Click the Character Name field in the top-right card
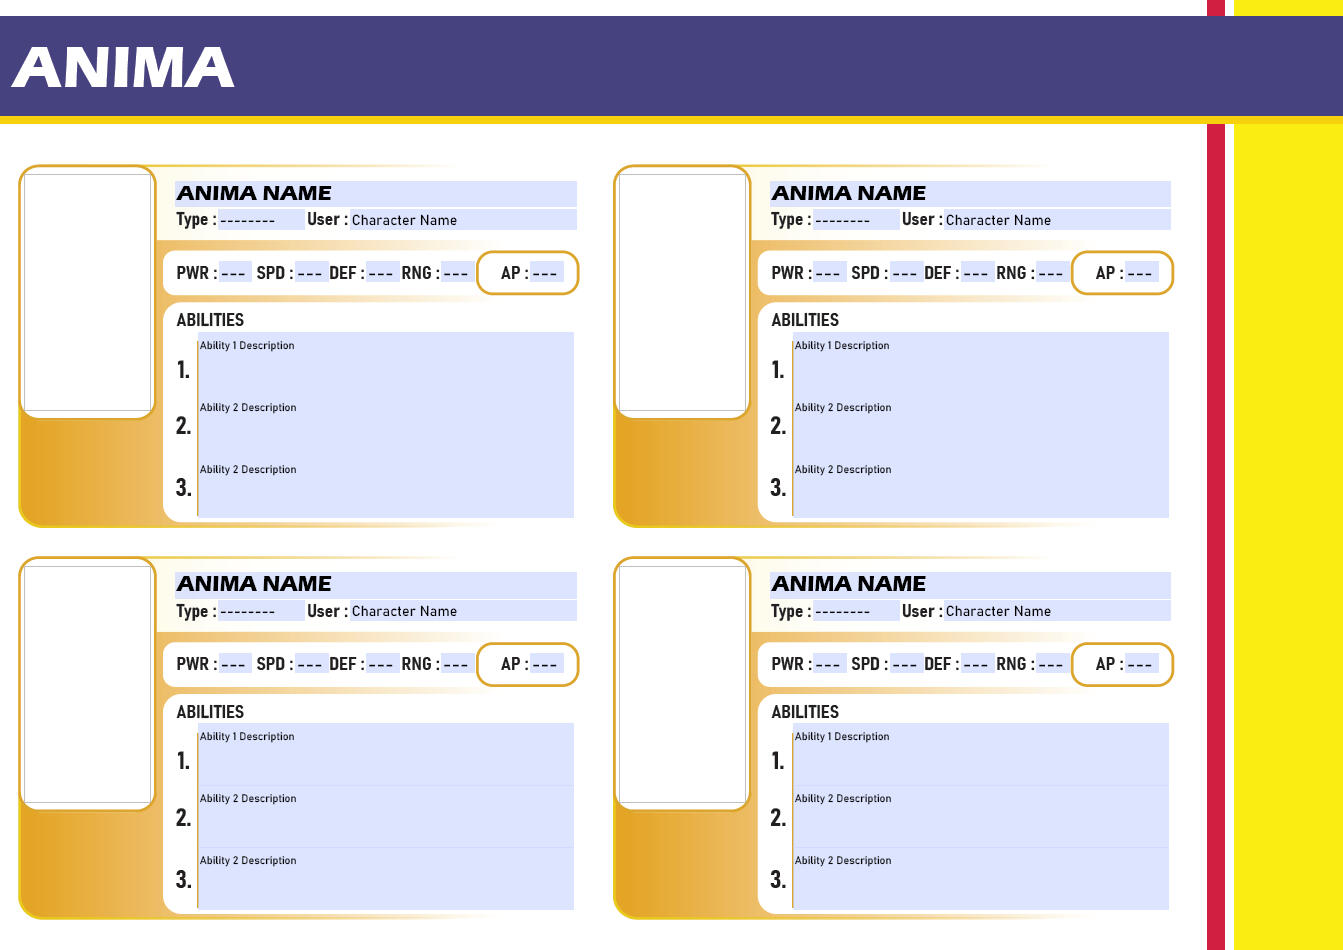The width and height of the screenshot is (1343, 950). pos(1056,220)
